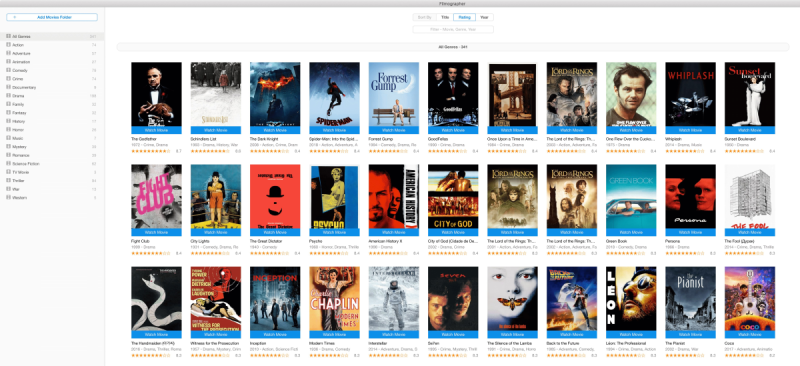Image resolution: width=800 pixels, height=366 pixels.
Task: Watch Movie button under Forrest Gump
Action: pyautogui.click(x=394, y=130)
